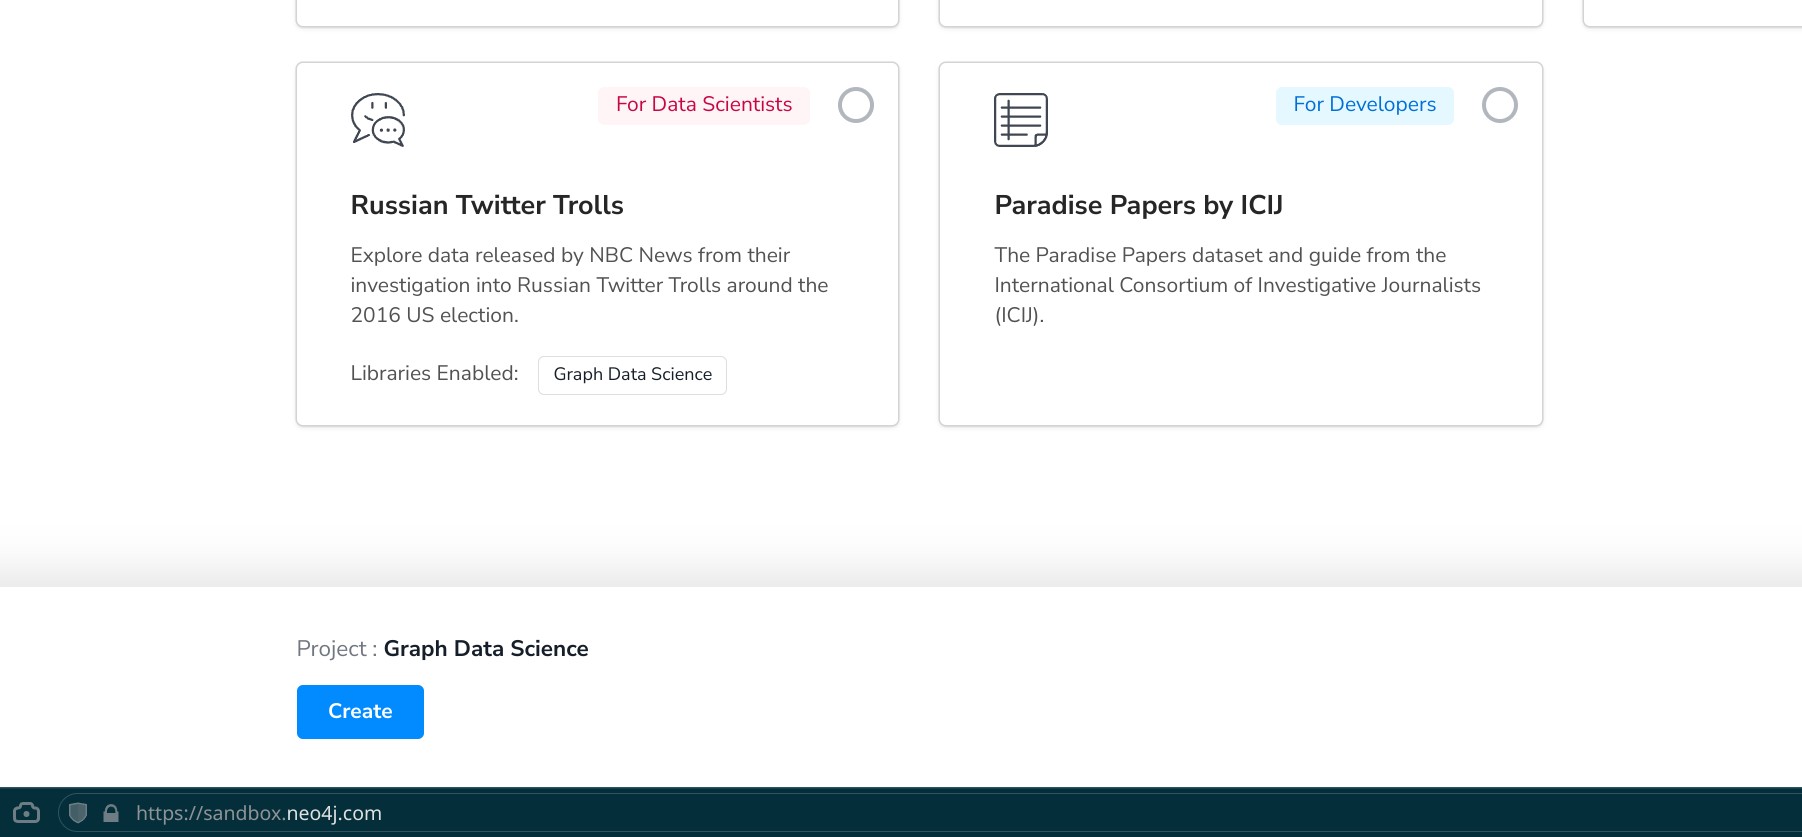Image resolution: width=1802 pixels, height=837 pixels.
Task: Click the partially visible card at right edge
Action: click(x=1692, y=13)
